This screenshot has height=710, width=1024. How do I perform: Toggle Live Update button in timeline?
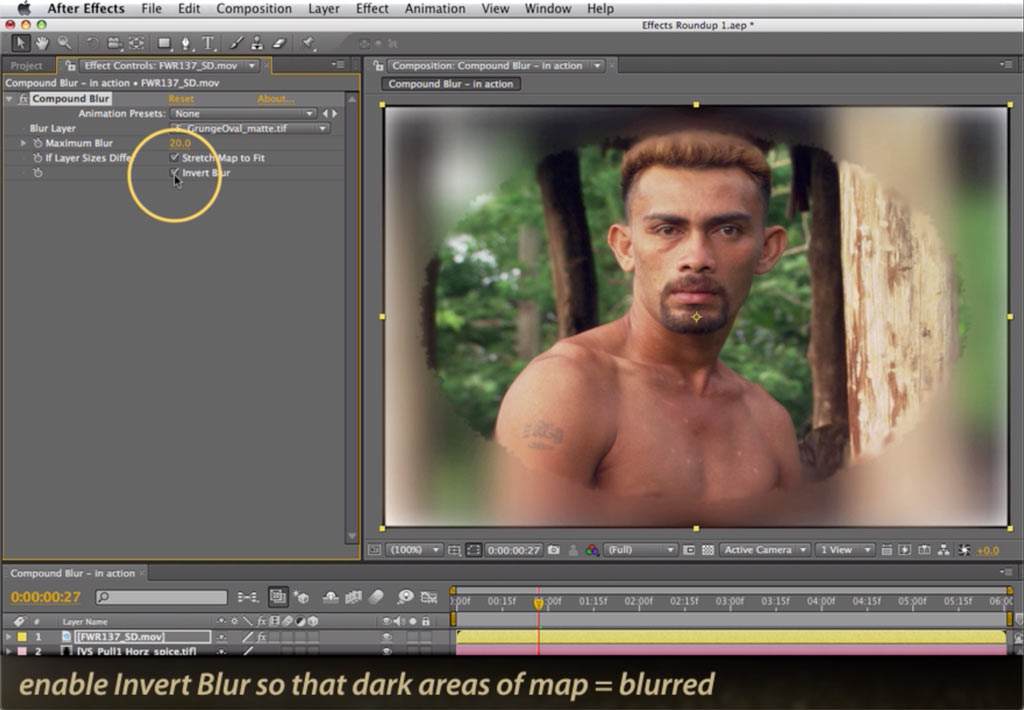coord(278,596)
